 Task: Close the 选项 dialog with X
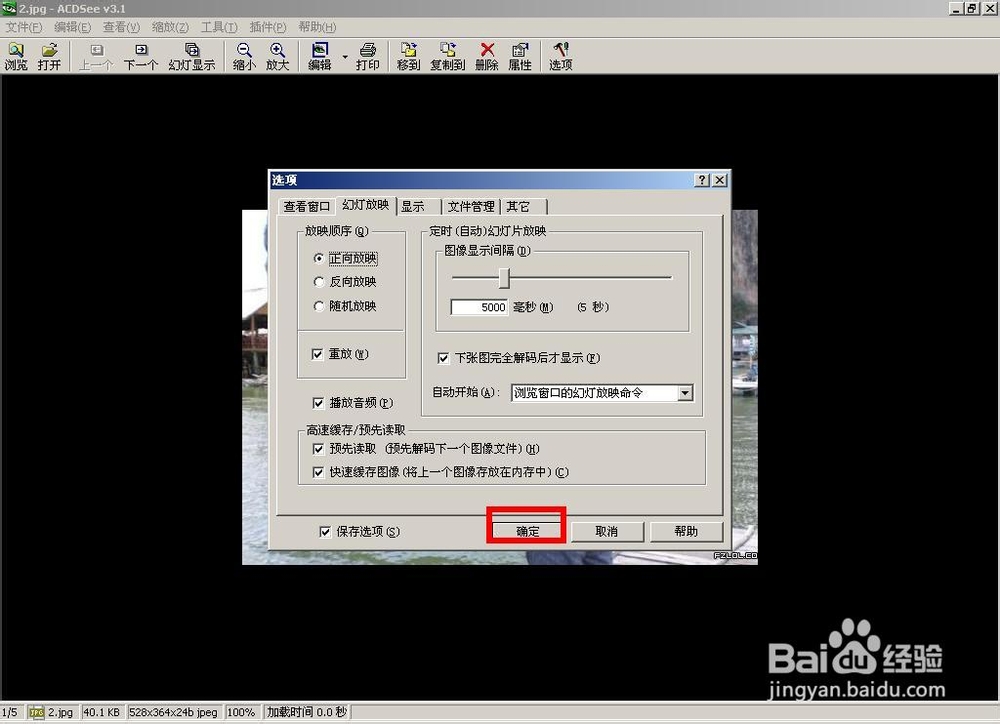[x=719, y=180]
